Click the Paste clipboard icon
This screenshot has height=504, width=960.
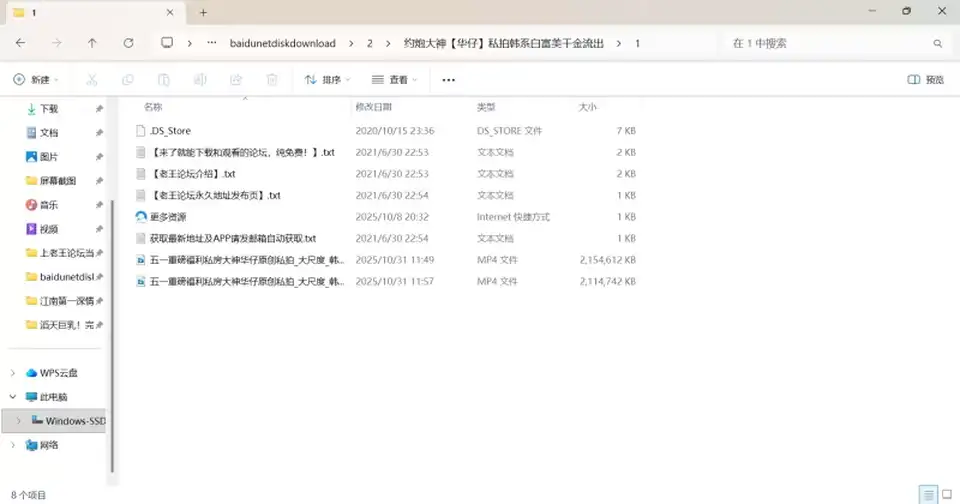[x=163, y=80]
